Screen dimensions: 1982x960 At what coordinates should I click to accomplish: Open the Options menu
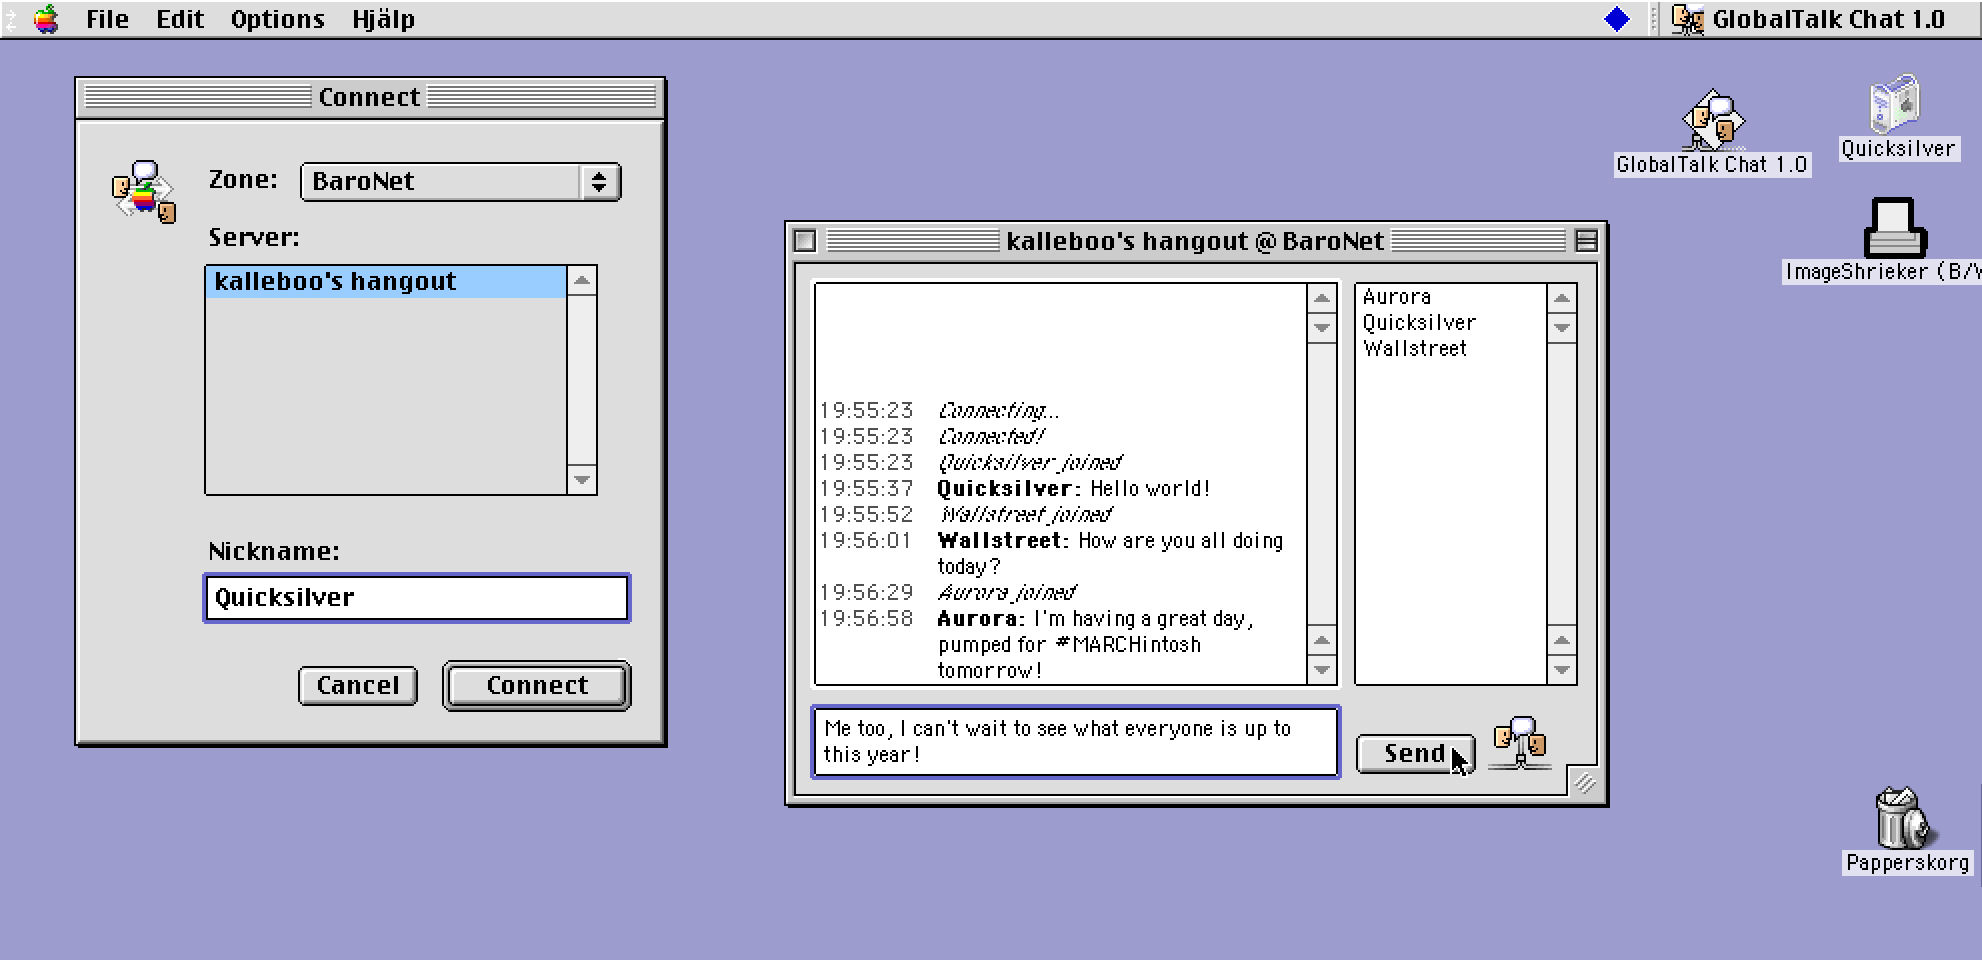(277, 19)
